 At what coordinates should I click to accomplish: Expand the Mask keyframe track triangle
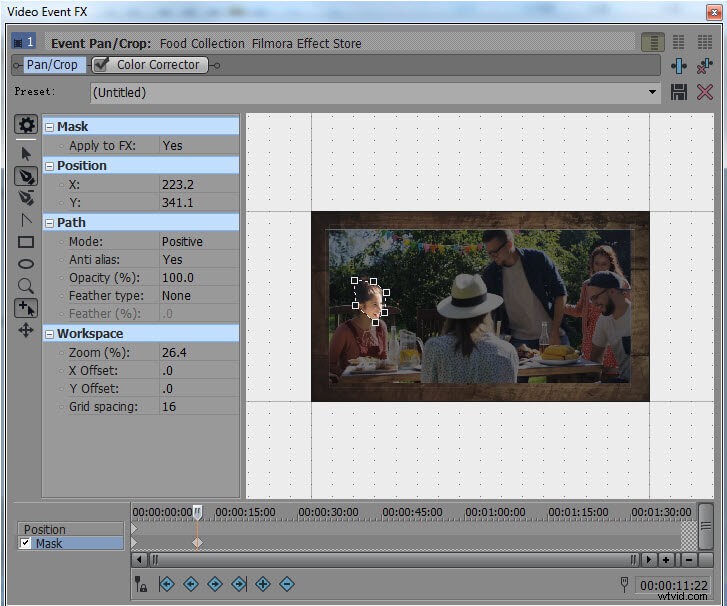pyautogui.click(x=134, y=542)
